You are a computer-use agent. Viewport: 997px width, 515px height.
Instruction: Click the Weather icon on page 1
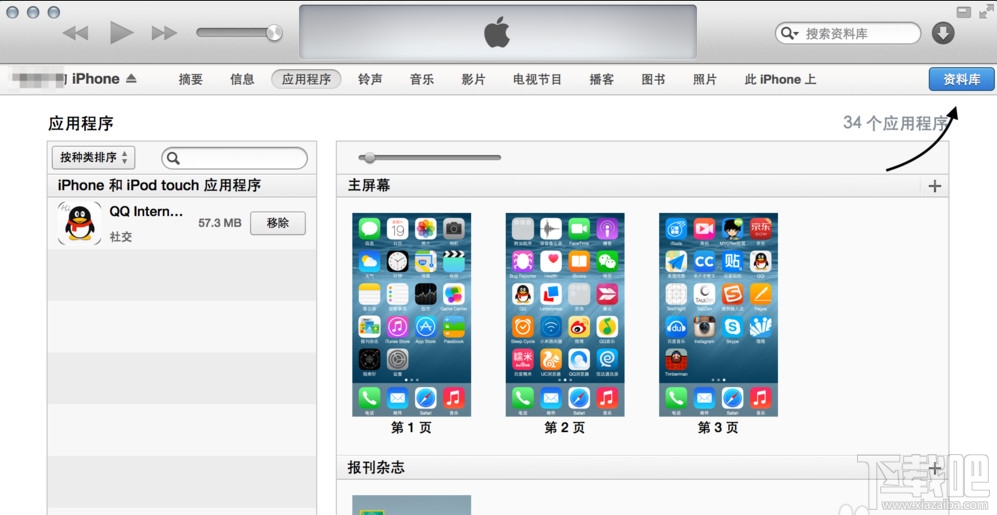click(369, 261)
